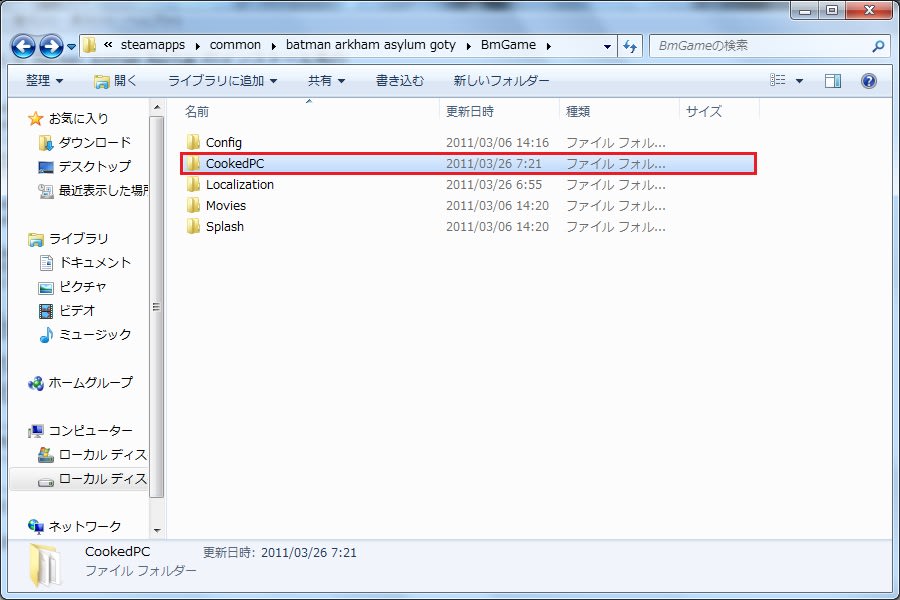
Task: Create a folder with 新しいフォルダー
Action: click(x=501, y=81)
